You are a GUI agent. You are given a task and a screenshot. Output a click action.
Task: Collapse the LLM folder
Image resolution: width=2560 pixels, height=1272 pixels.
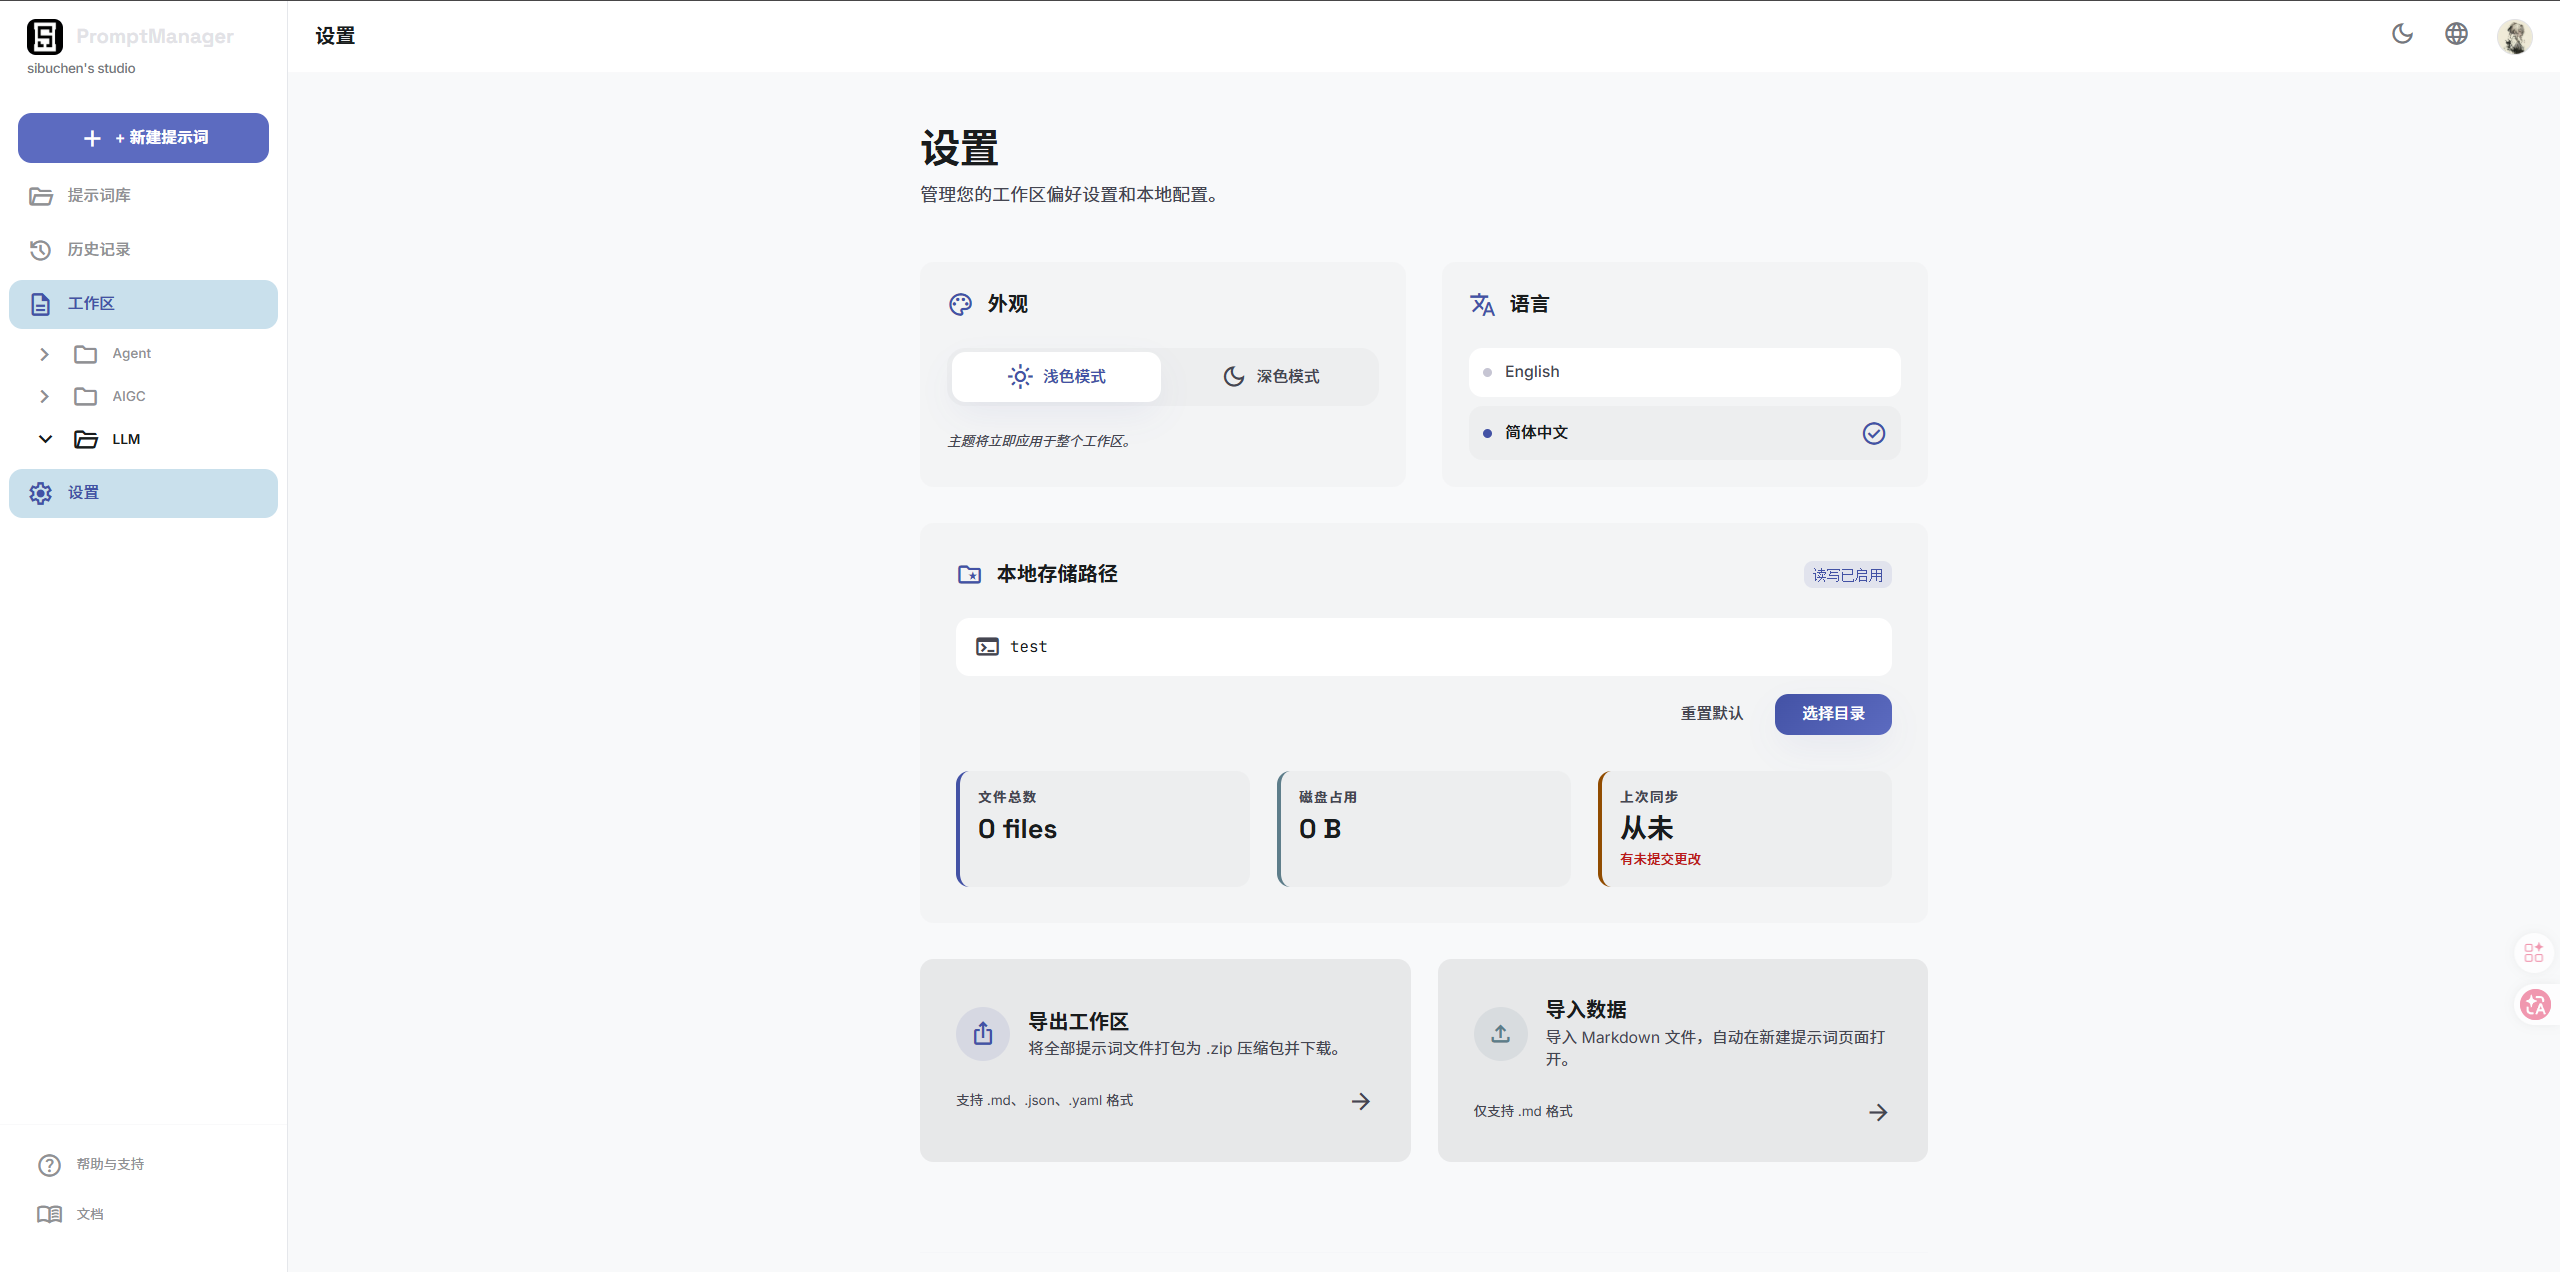point(45,439)
